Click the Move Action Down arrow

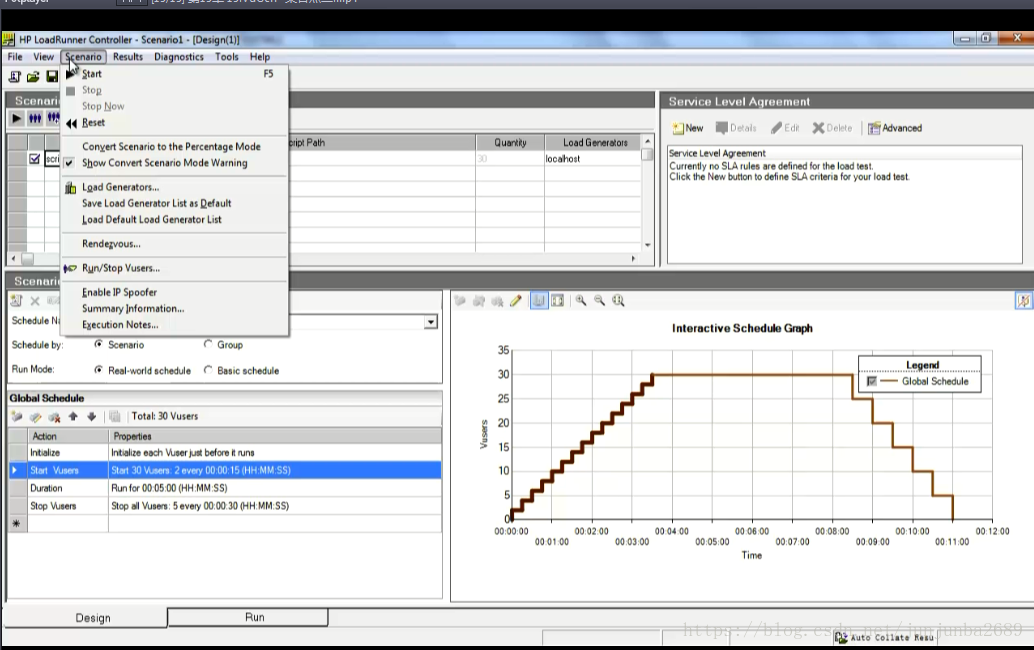[92, 416]
